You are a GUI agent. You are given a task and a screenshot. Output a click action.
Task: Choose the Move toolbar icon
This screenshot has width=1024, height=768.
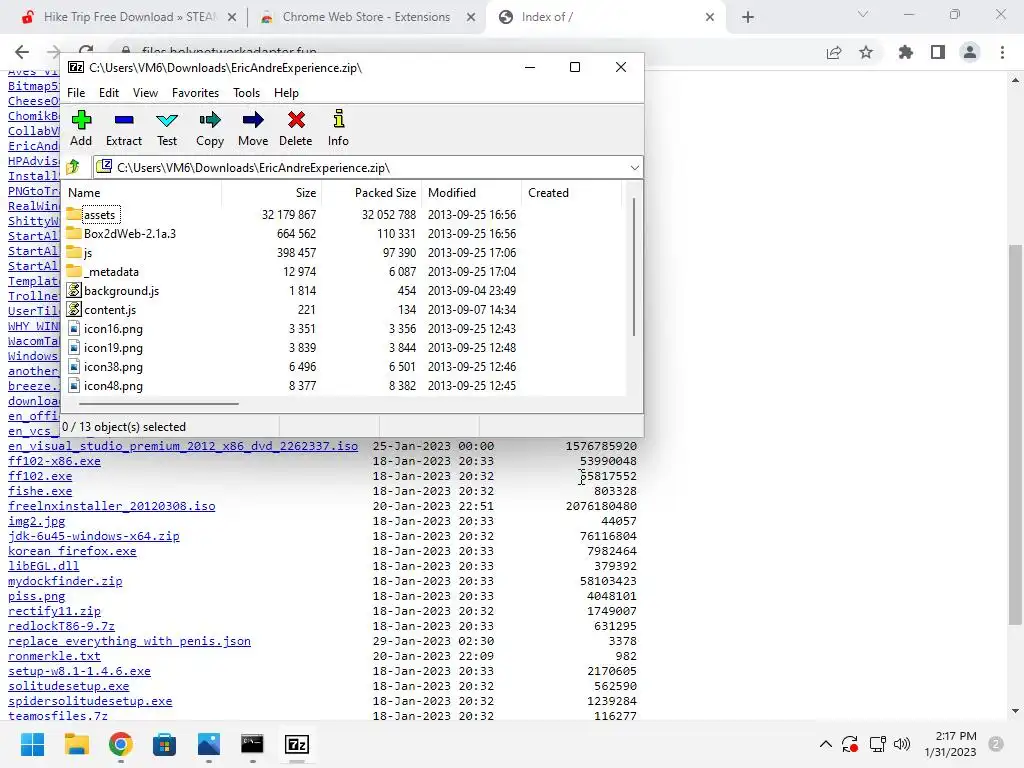(253, 120)
